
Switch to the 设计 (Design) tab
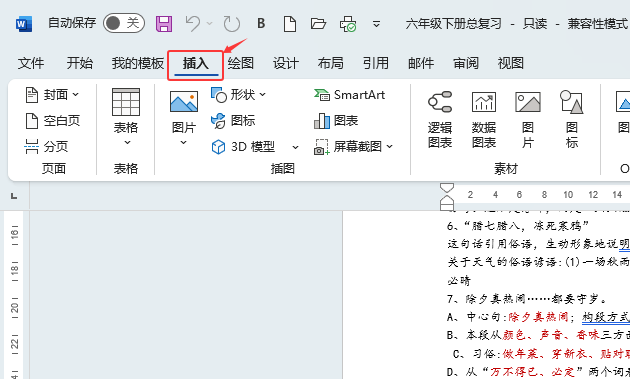(x=286, y=63)
